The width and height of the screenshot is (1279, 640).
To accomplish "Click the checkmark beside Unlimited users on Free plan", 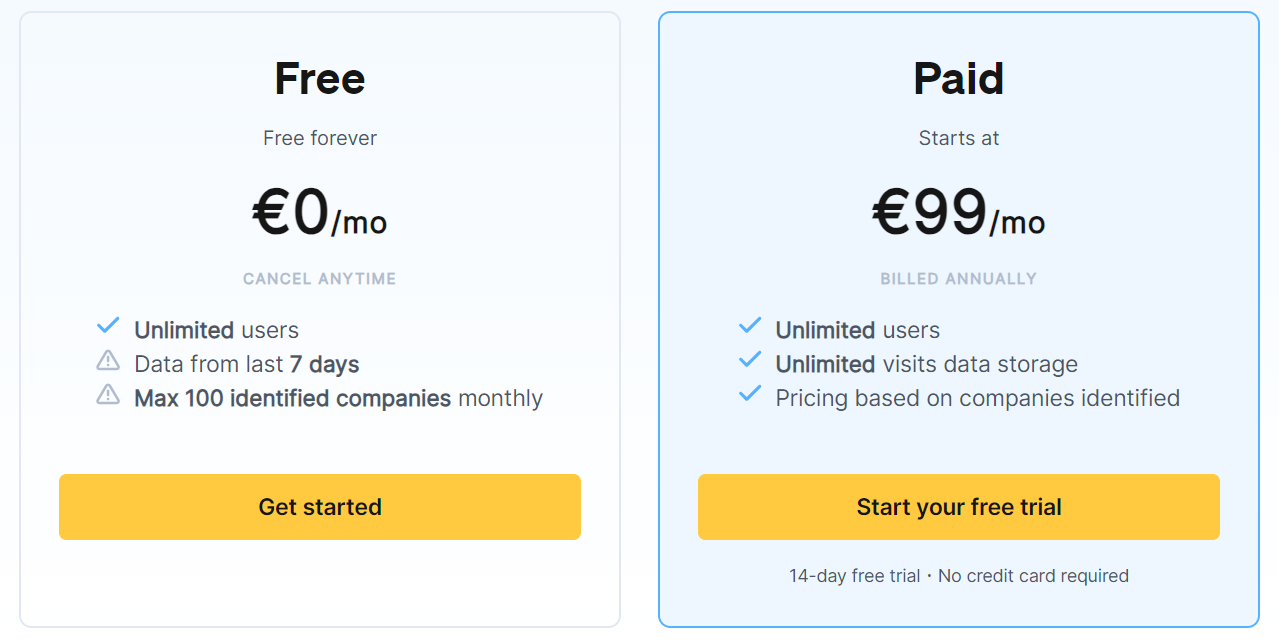I will pyautogui.click(x=108, y=326).
